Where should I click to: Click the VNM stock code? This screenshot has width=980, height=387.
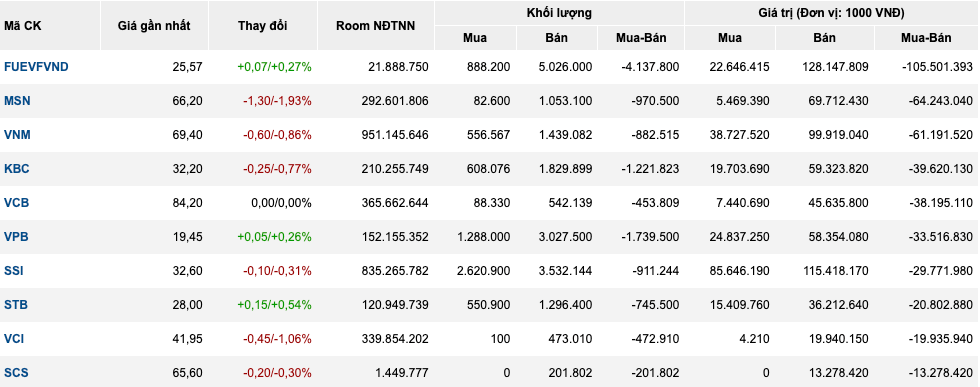(18, 134)
